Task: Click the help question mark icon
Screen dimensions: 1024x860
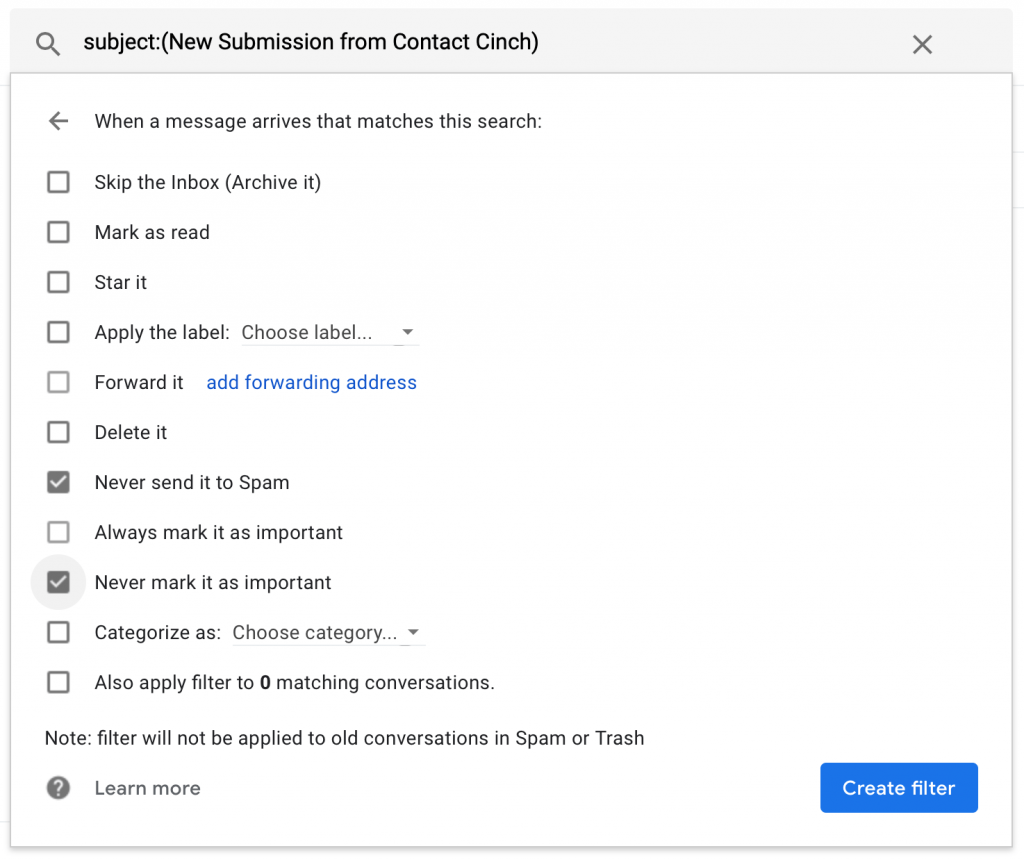Action: 59,788
